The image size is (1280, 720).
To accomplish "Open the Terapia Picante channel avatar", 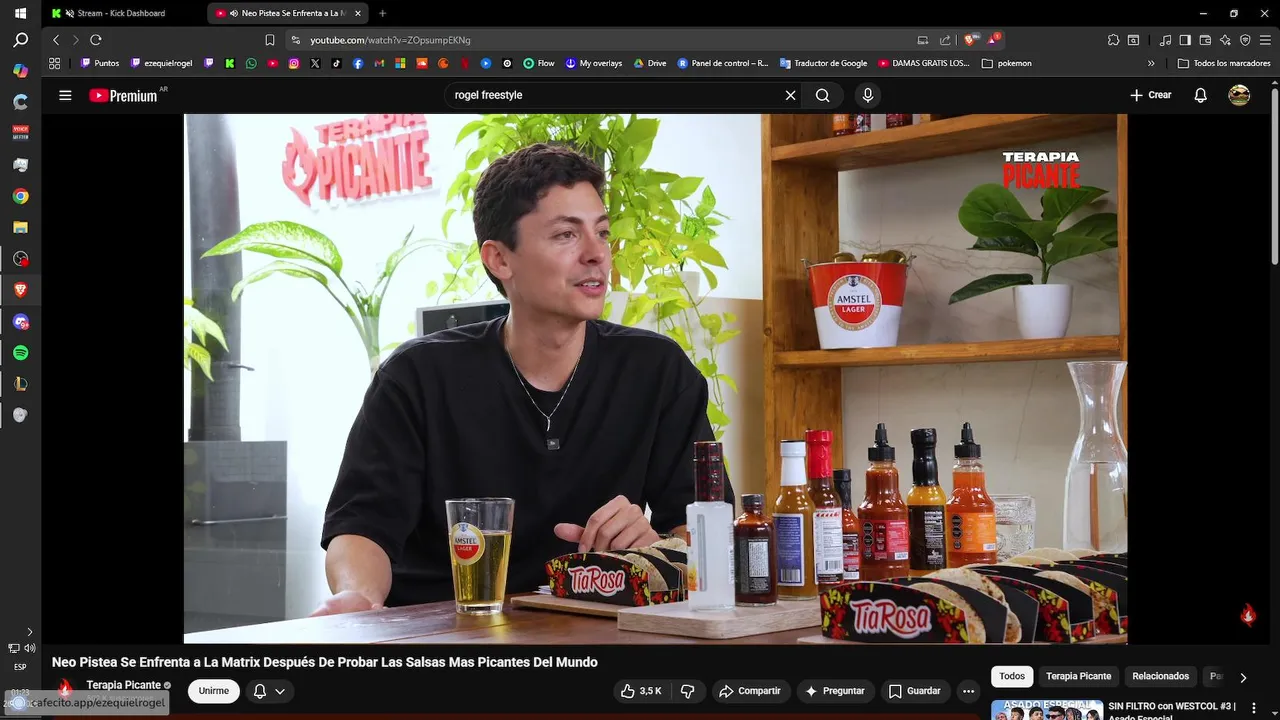I will coord(65,690).
